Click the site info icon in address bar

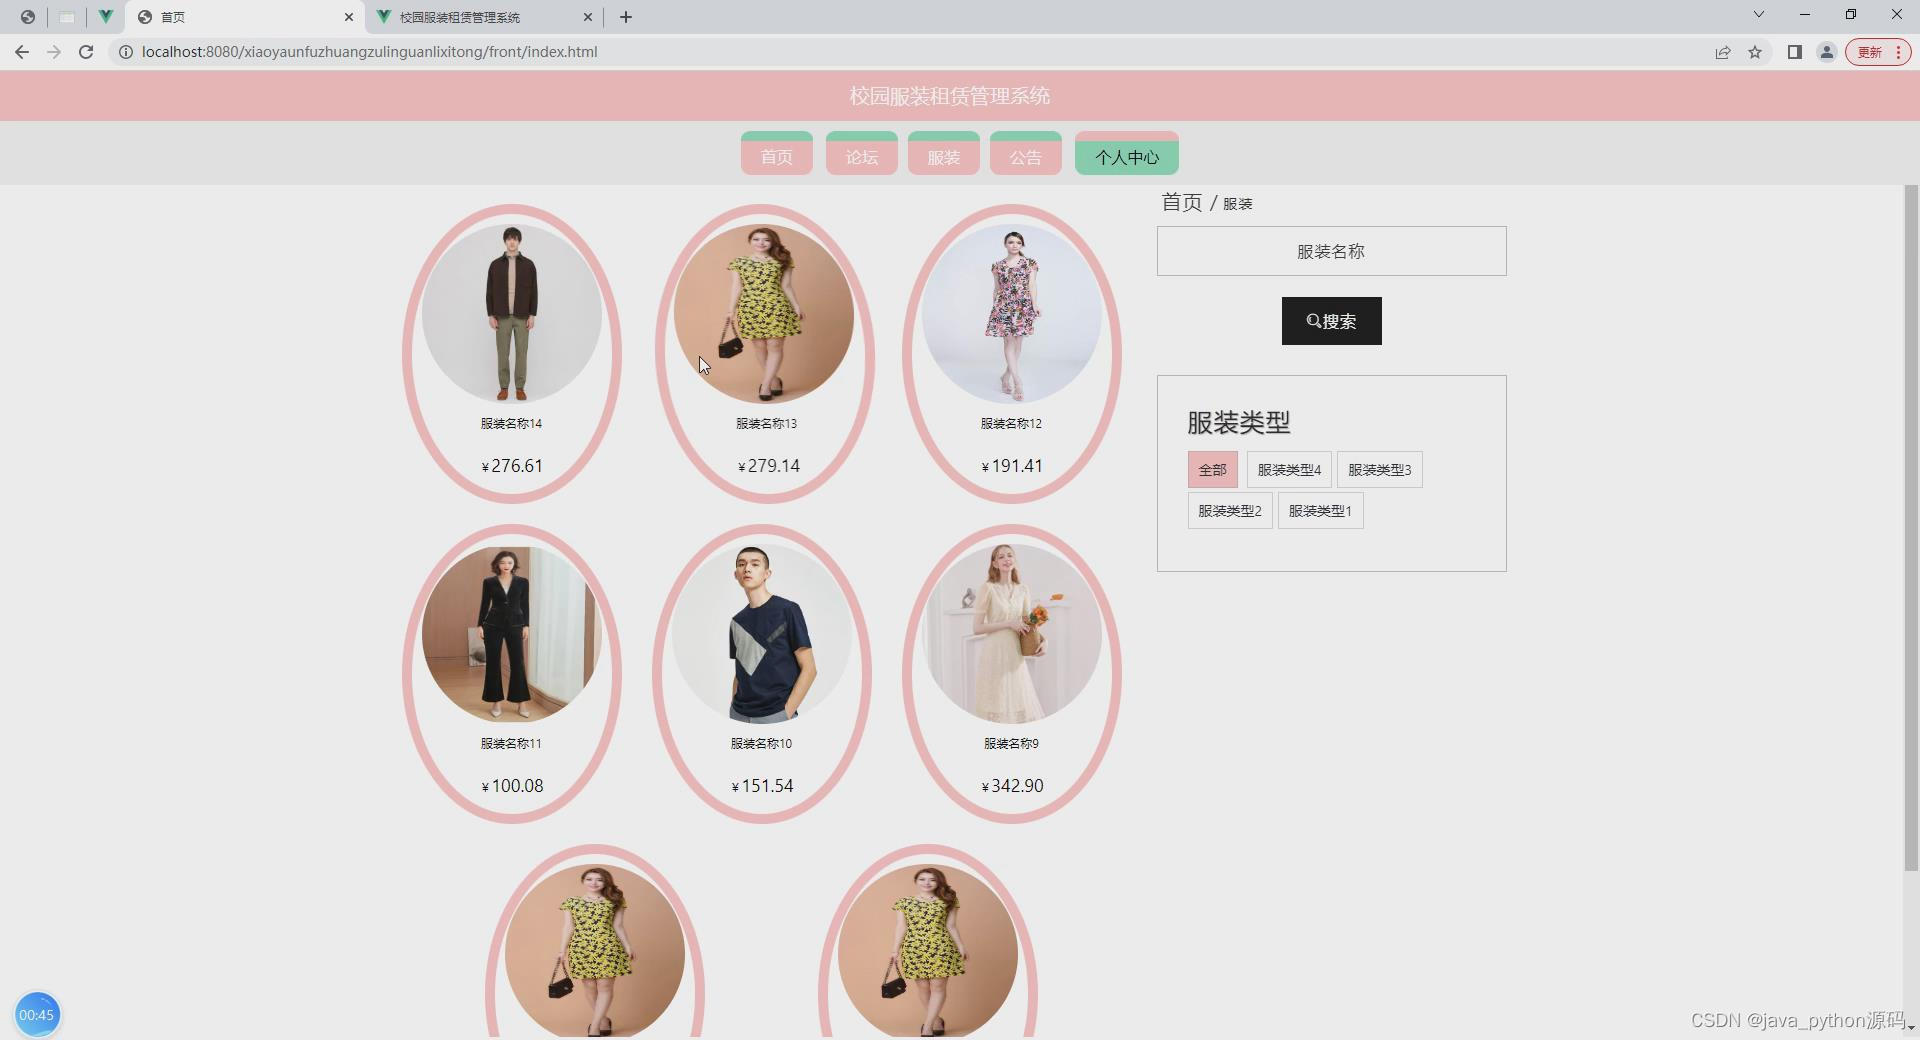point(126,52)
